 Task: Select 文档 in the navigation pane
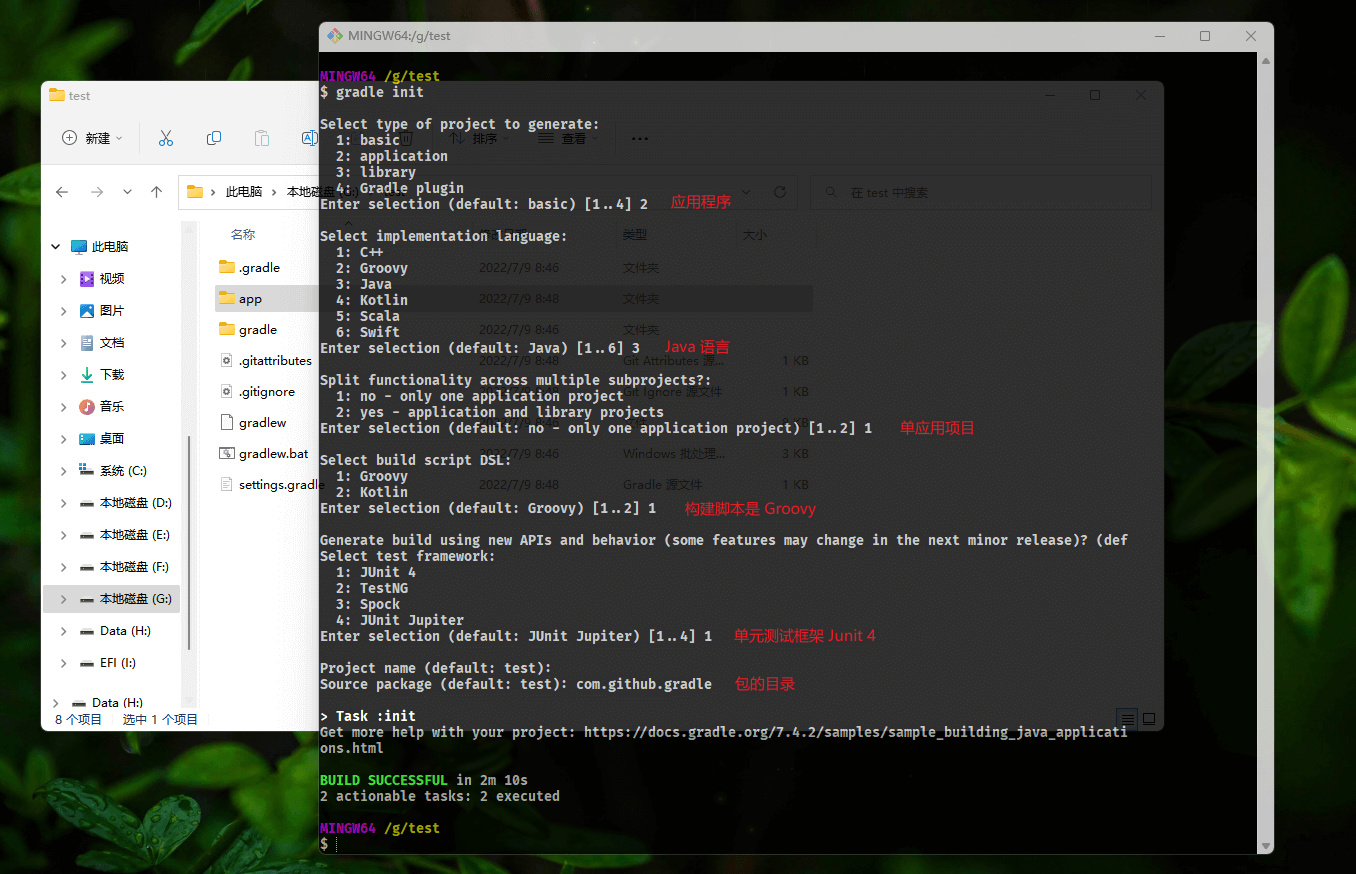pos(112,343)
